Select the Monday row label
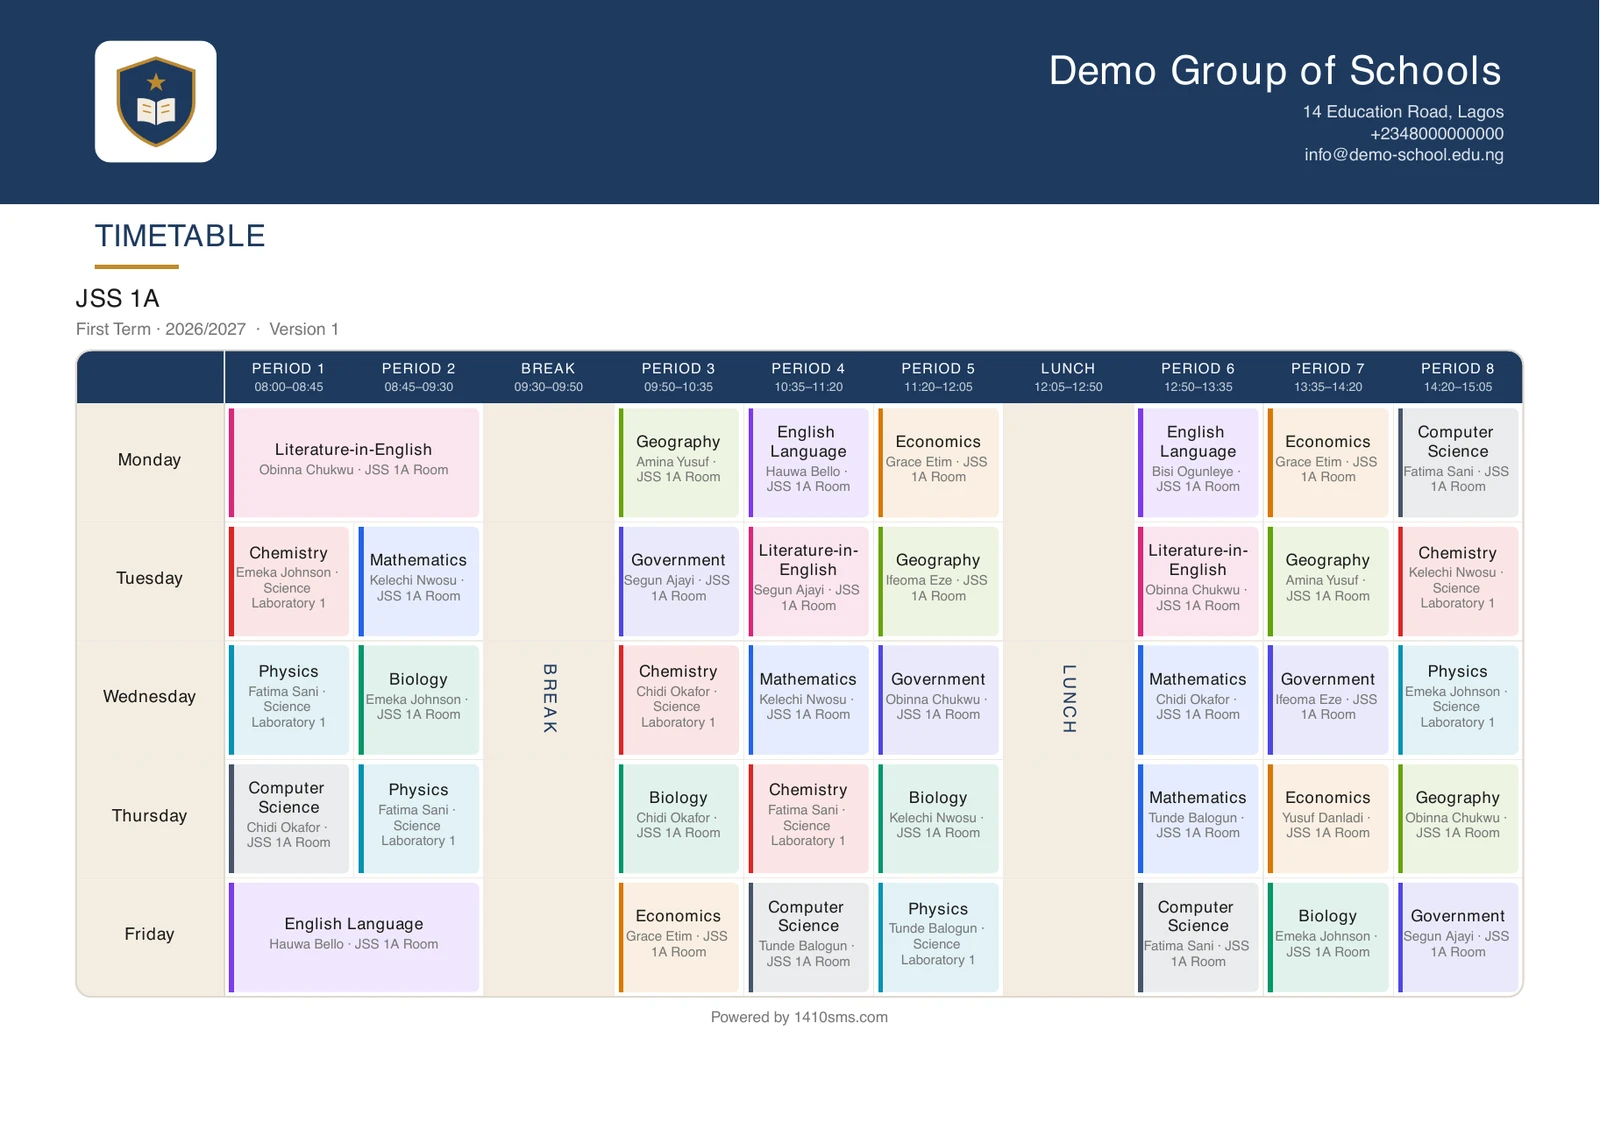The height and width of the screenshot is (1130, 1600). point(150,460)
